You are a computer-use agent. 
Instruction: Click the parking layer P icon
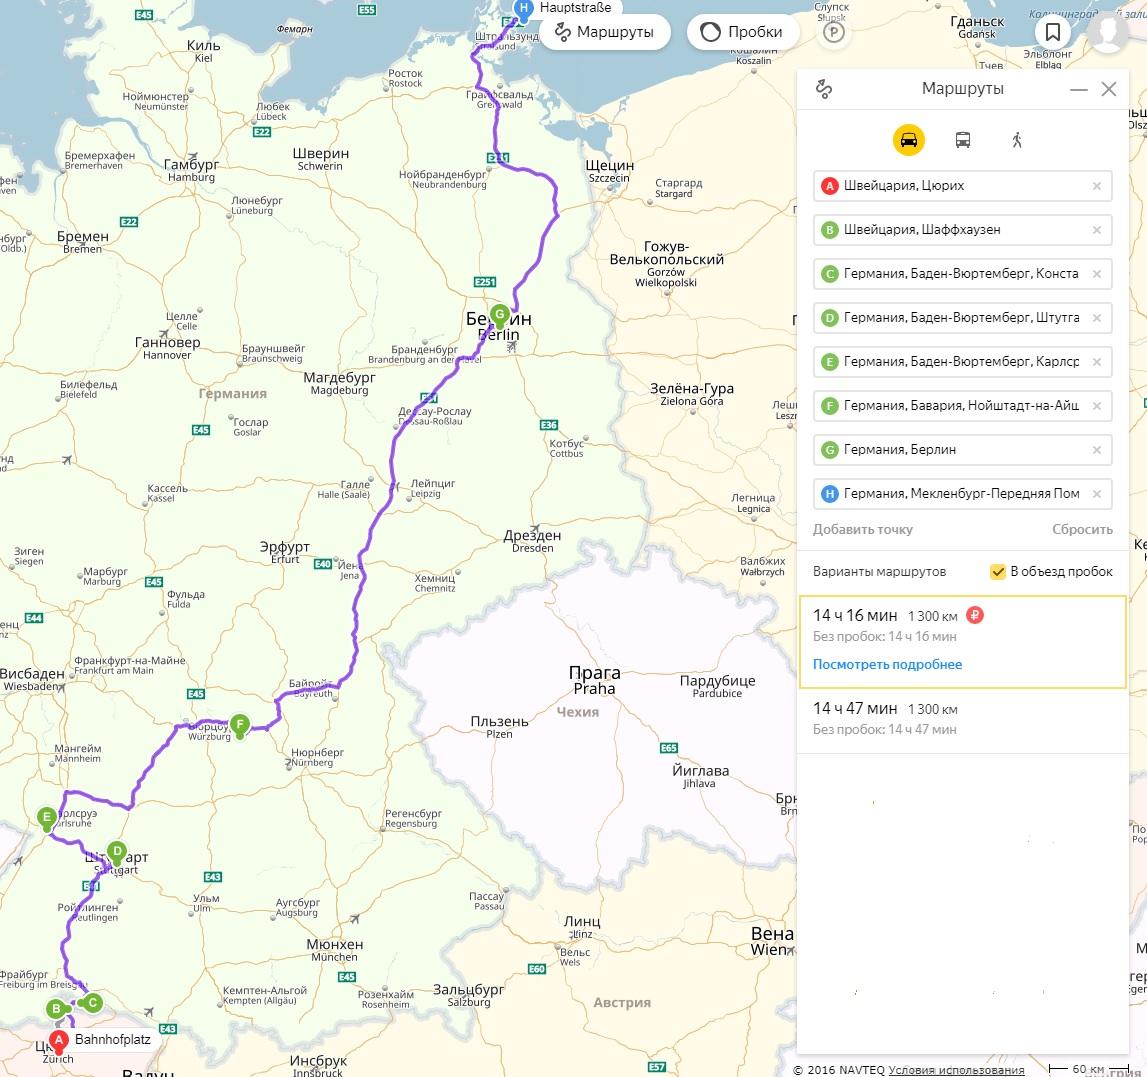point(832,33)
